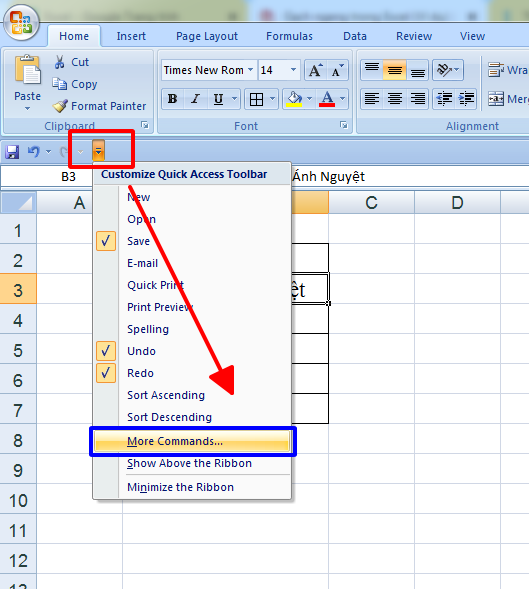
Task: Apply the borders grid icon
Action: click(x=256, y=100)
